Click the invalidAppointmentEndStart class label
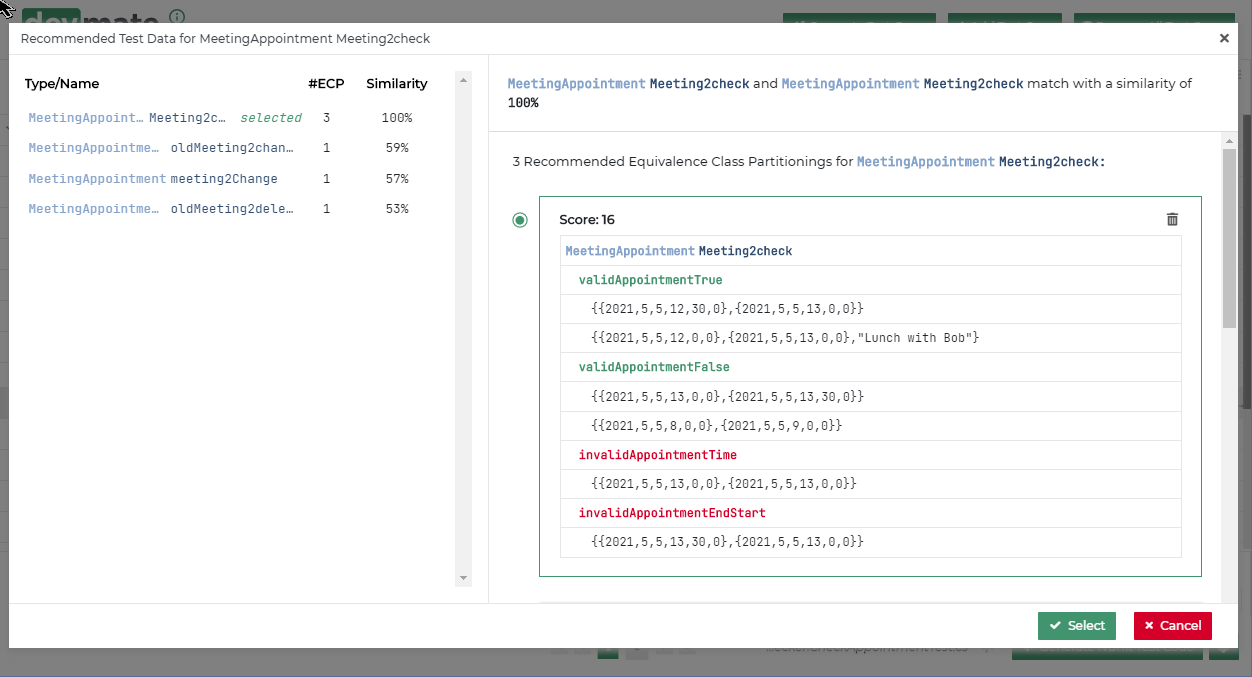1252x677 pixels. [x=672, y=513]
